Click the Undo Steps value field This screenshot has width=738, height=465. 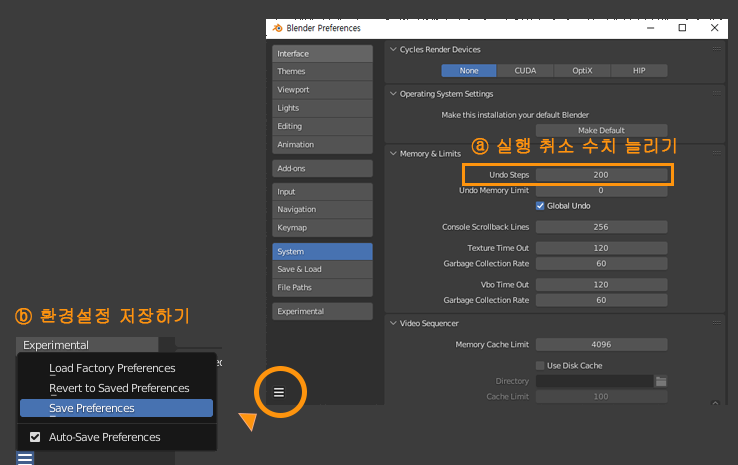[x=602, y=175]
